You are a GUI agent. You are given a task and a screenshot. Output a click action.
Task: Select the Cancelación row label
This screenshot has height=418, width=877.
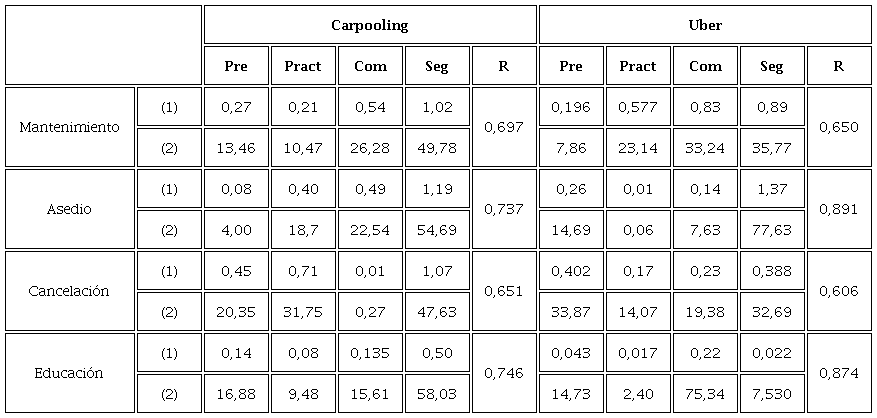(x=70, y=291)
